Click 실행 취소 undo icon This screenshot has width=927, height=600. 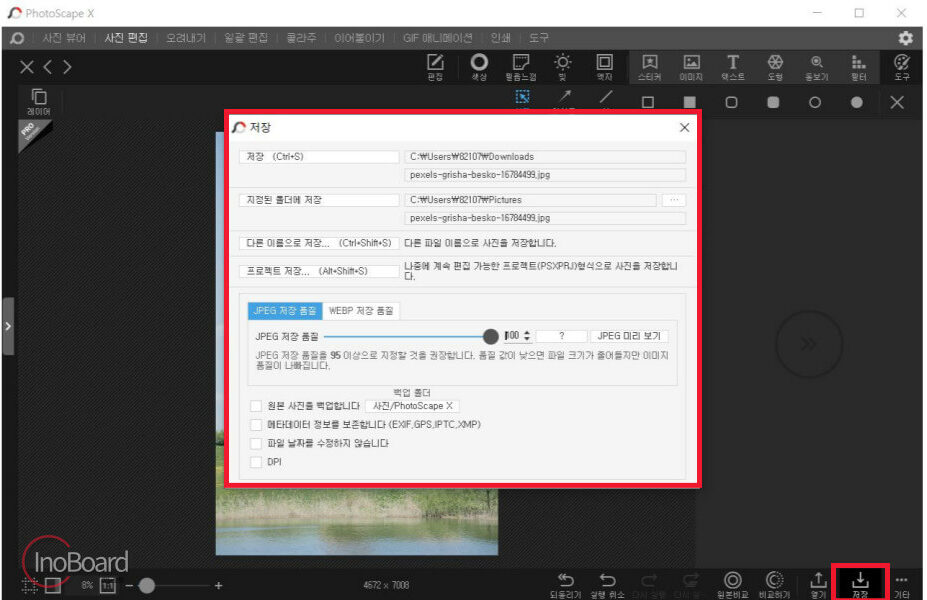pos(607,585)
